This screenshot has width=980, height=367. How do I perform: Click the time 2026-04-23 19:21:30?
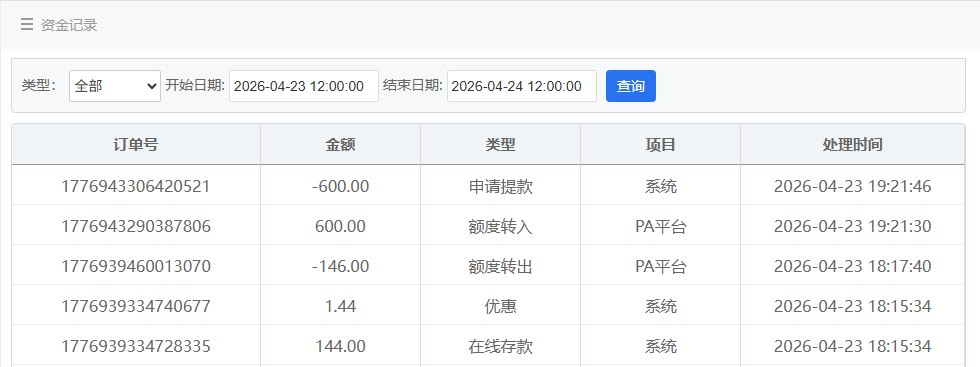(852, 226)
